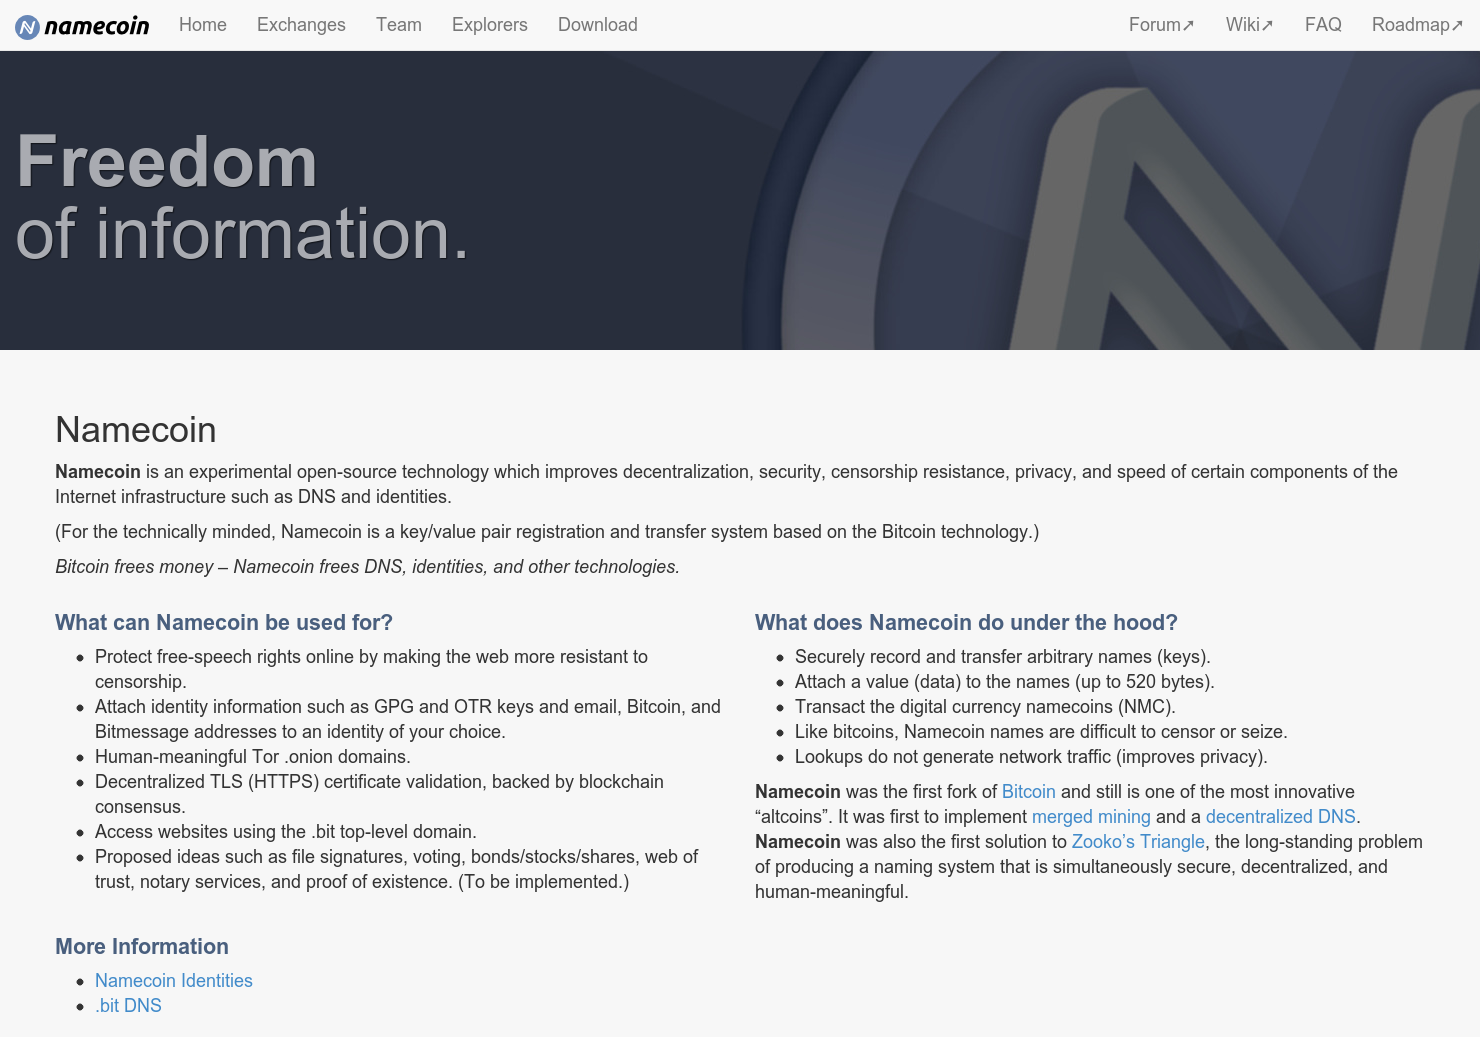Viewport: 1480px width, 1037px height.
Task: Open the Explorers page
Action: 489,25
